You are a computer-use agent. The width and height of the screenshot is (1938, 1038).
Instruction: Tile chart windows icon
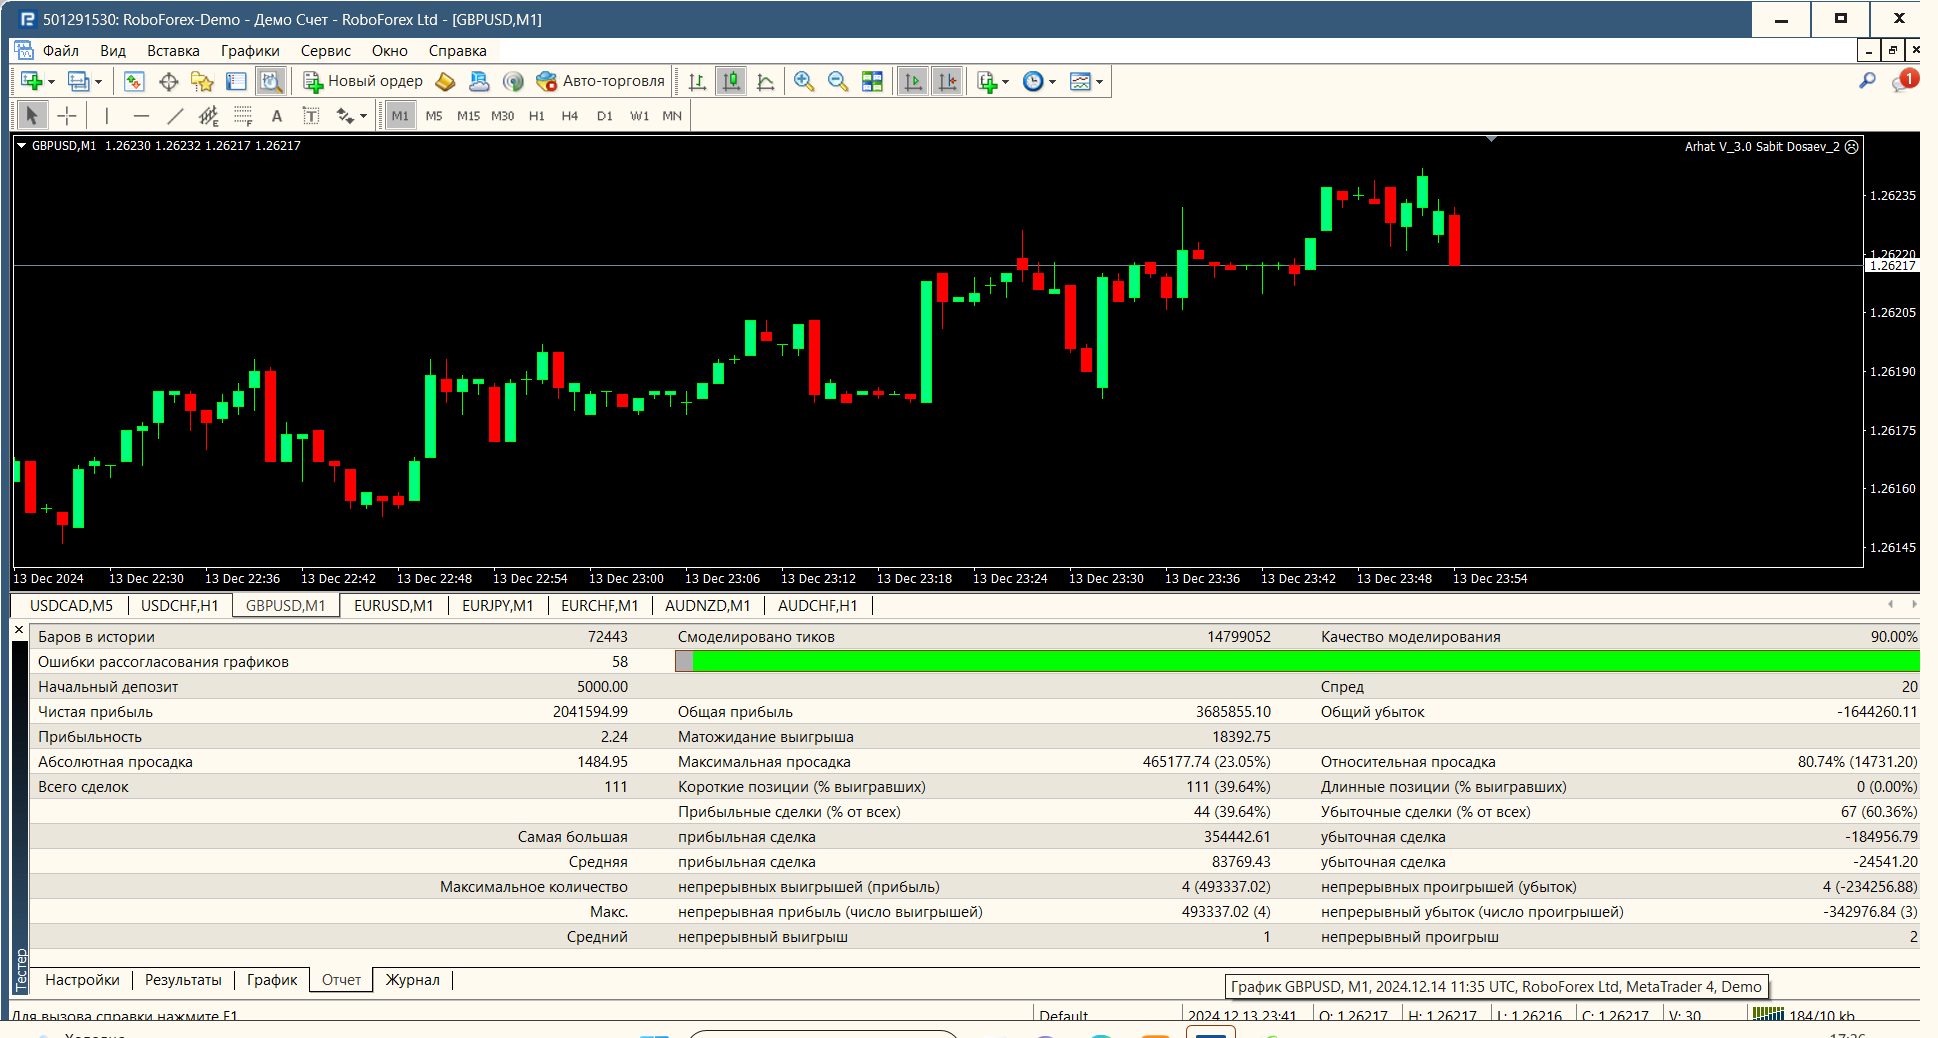pos(872,82)
